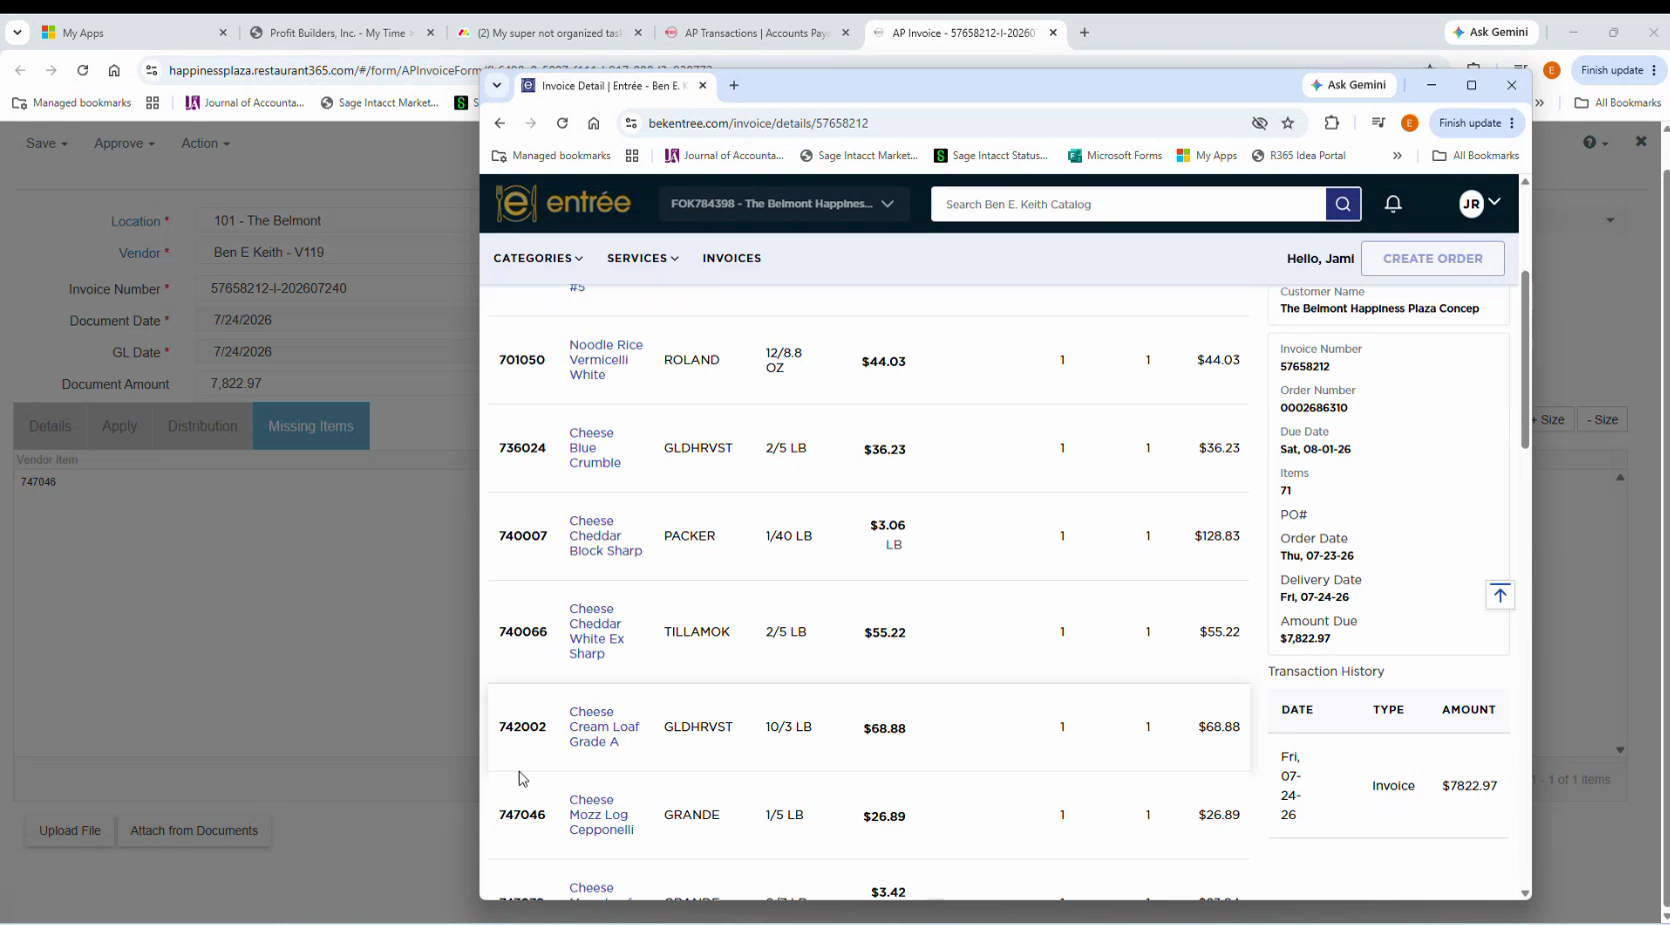
Task: Open the Microsoft Forms bookmark
Action: tap(1115, 156)
